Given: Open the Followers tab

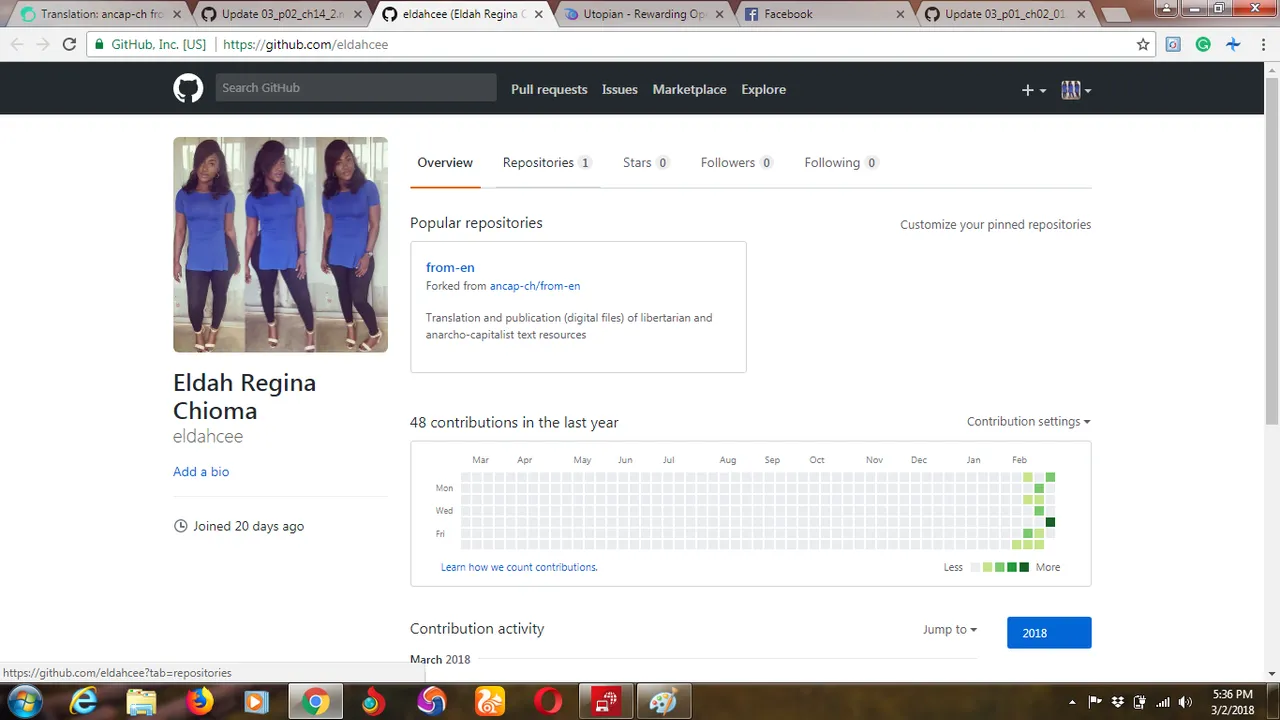Looking at the screenshot, I should (x=737, y=162).
